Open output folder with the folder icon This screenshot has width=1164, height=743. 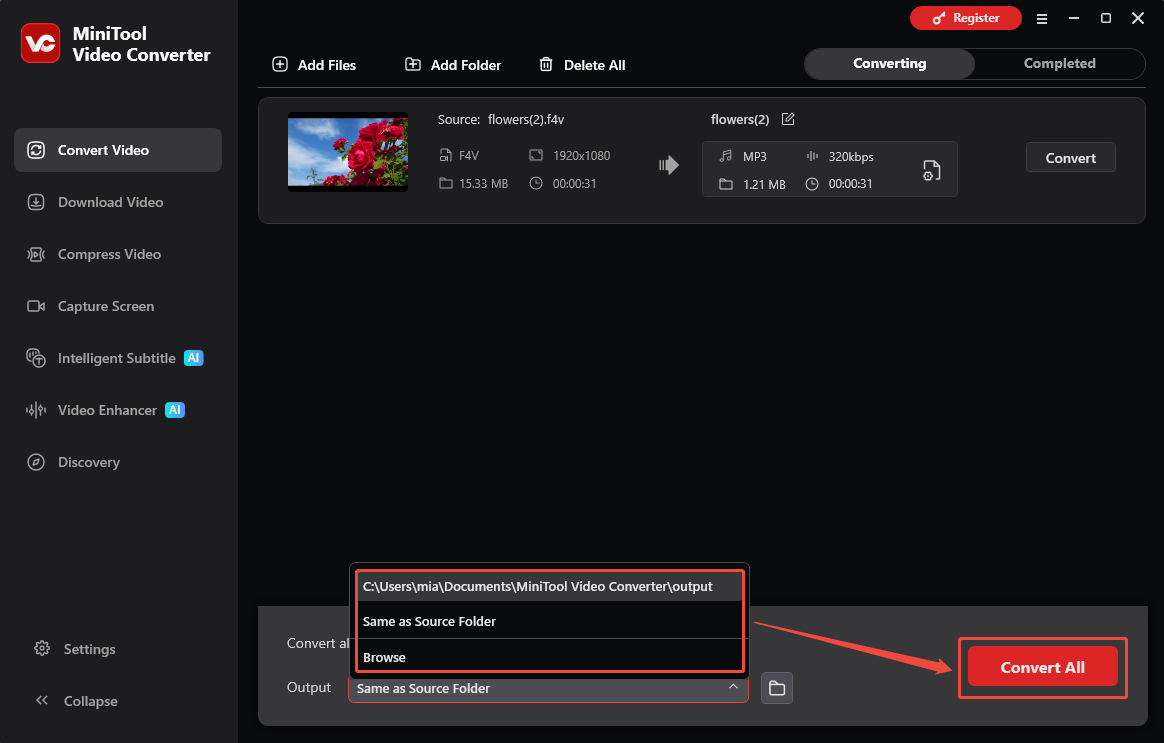776,688
